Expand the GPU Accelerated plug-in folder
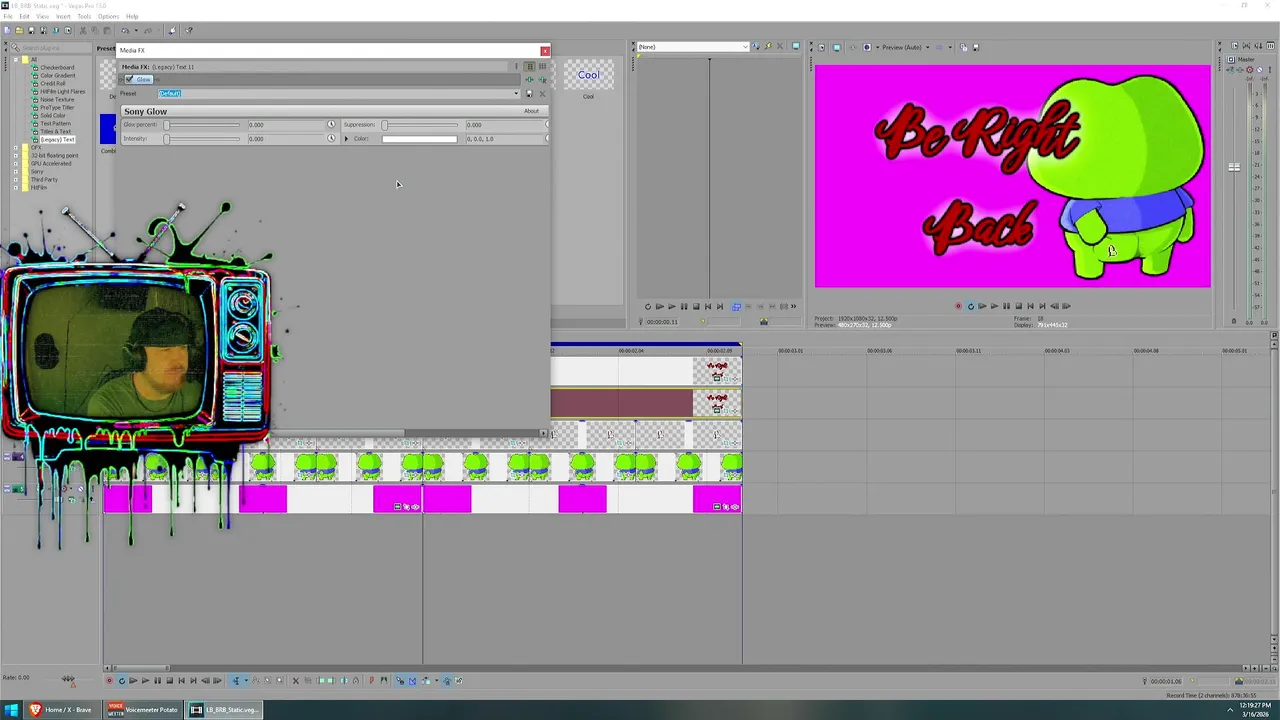The image size is (1280, 720). click(x=16, y=163)
